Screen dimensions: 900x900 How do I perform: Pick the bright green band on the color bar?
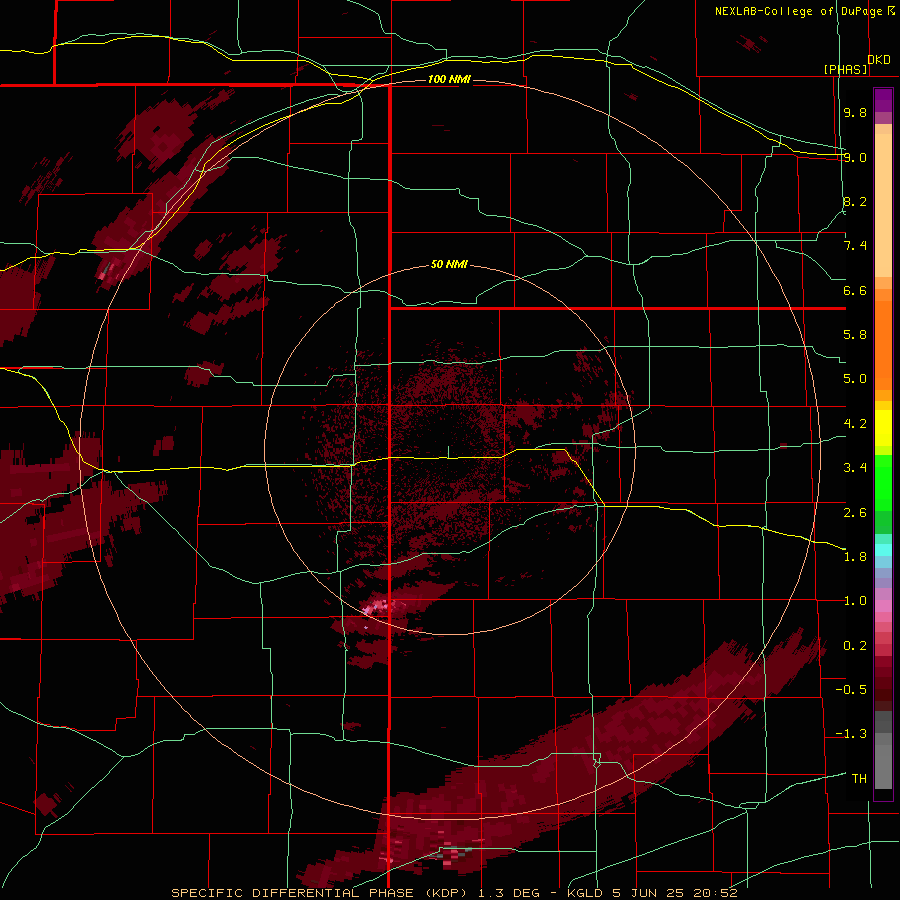pyautogui.click(x=883, y=483)
